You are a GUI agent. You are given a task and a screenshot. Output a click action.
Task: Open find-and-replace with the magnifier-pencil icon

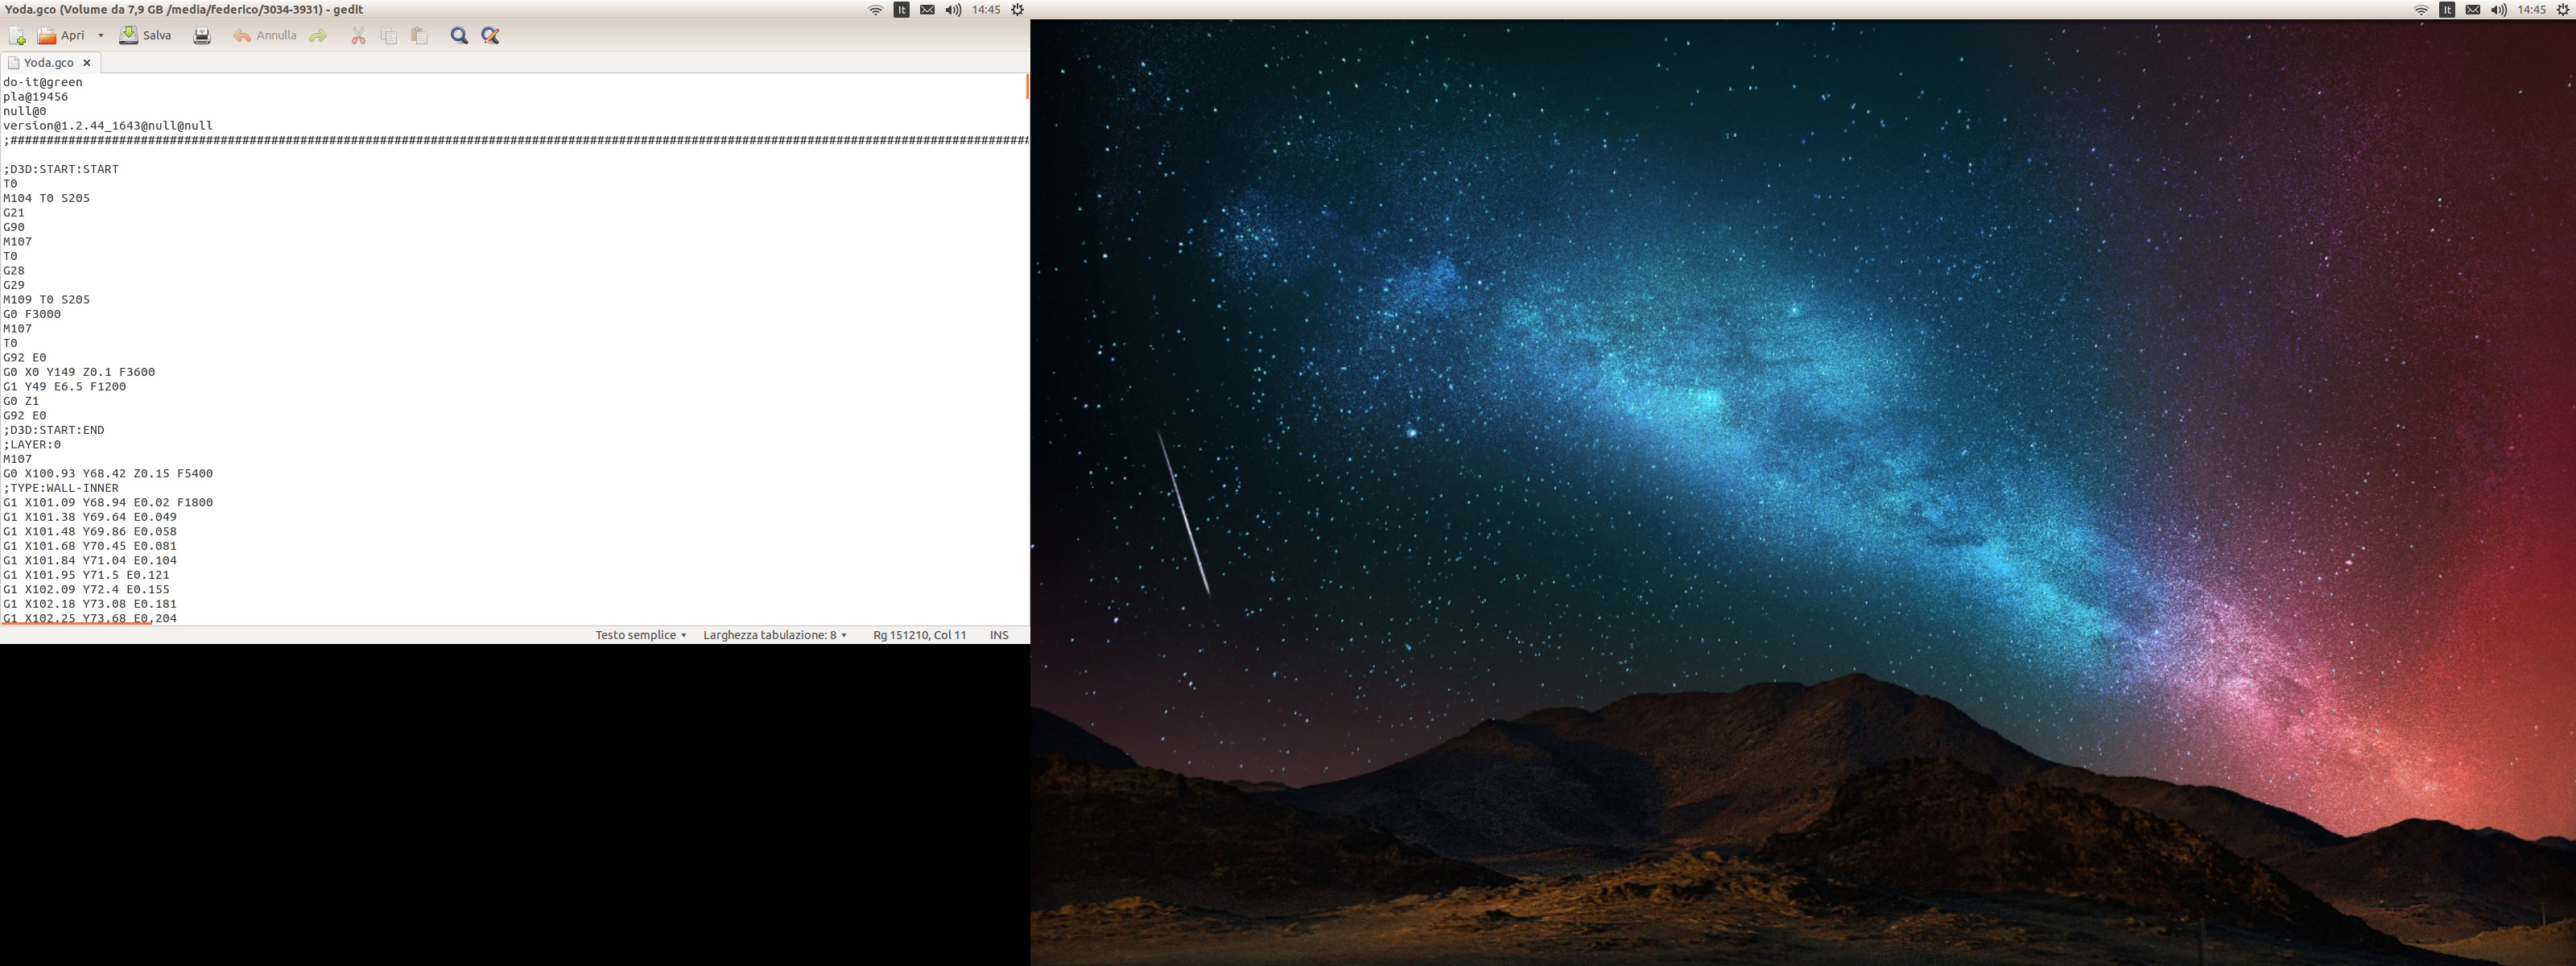click(x=490, y=36)
